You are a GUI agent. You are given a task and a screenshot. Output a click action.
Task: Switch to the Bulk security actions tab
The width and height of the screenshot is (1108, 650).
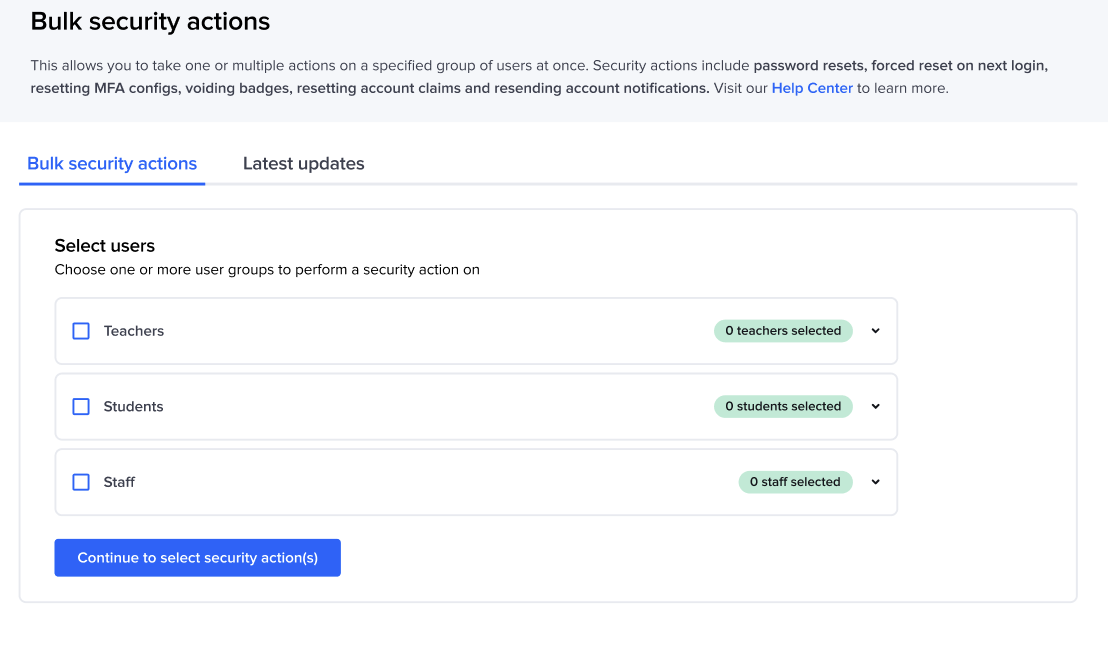point(112,164)
